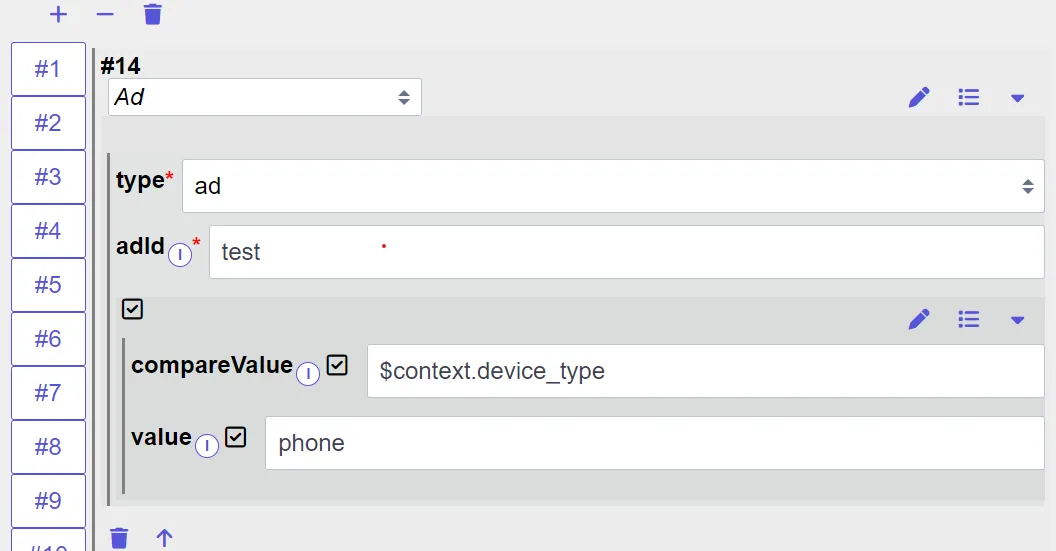Toggle the compareValue checkbox
Viewport: 1056px width, 551px height.
[x=337, y=365]
